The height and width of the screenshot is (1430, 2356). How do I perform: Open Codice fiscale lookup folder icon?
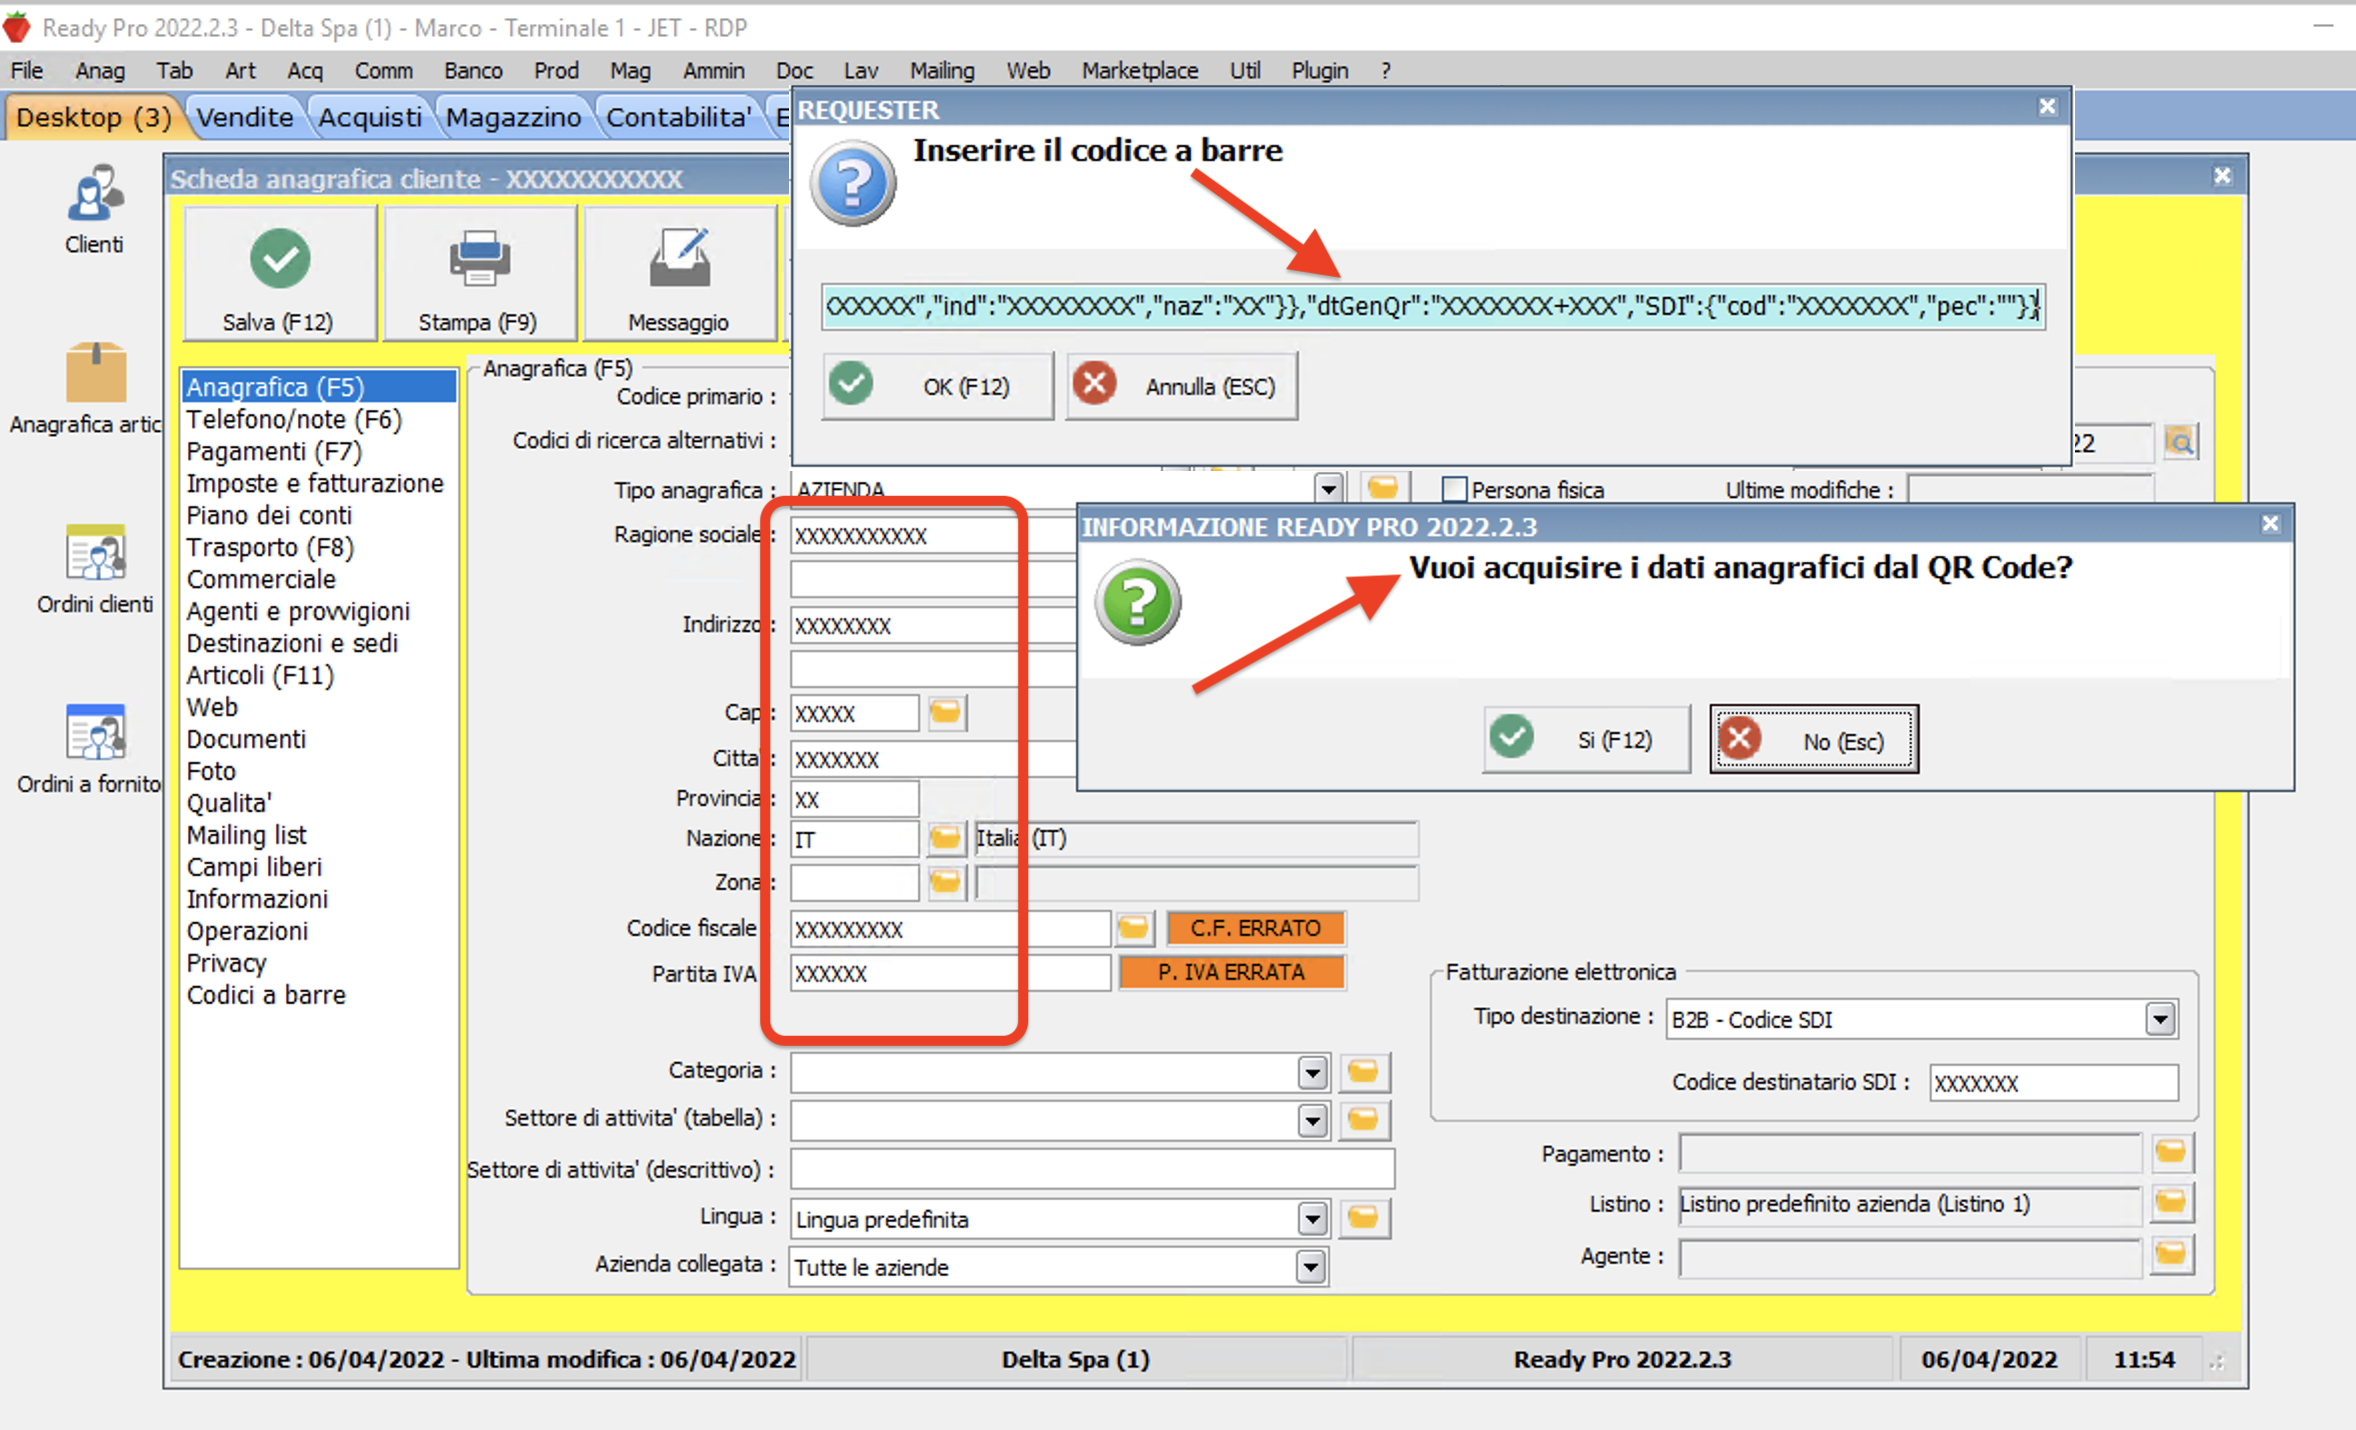tap(1134, 928)
